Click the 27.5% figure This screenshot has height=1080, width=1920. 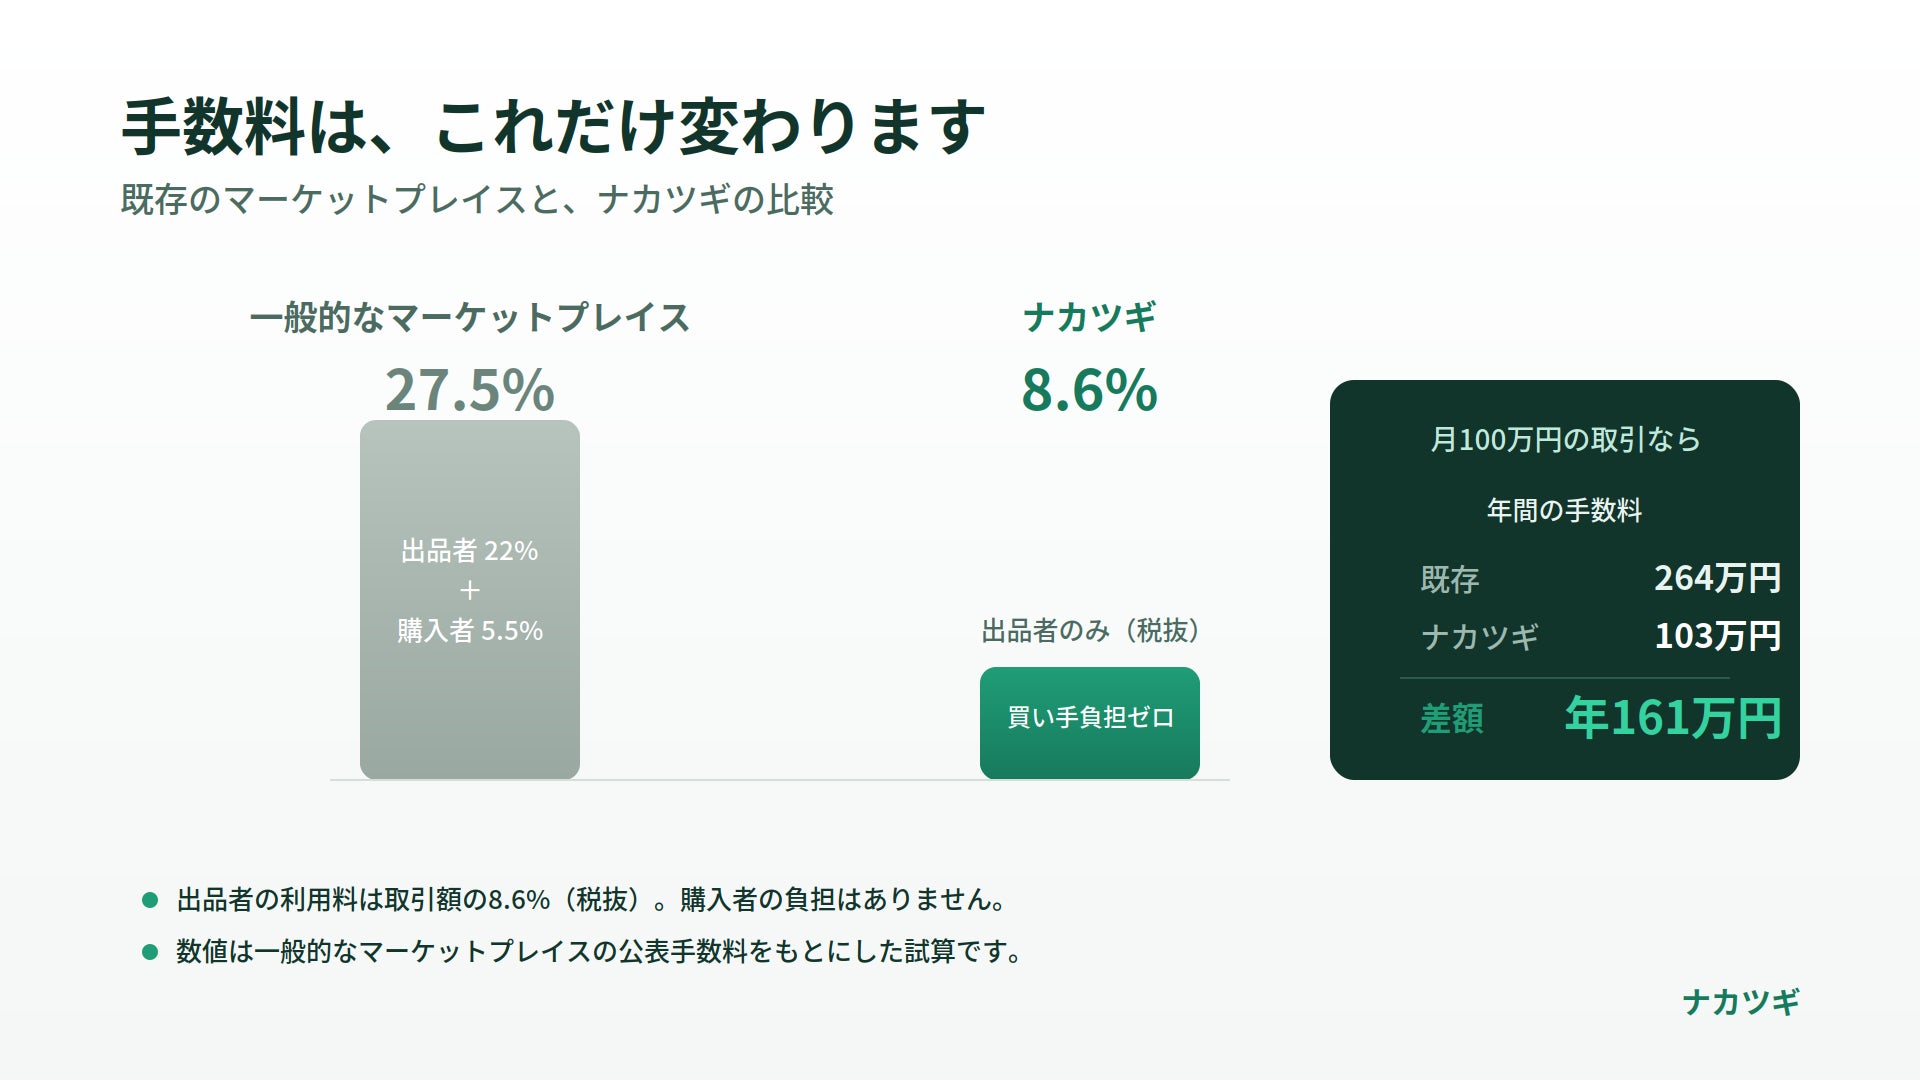[x=470, y=390]
